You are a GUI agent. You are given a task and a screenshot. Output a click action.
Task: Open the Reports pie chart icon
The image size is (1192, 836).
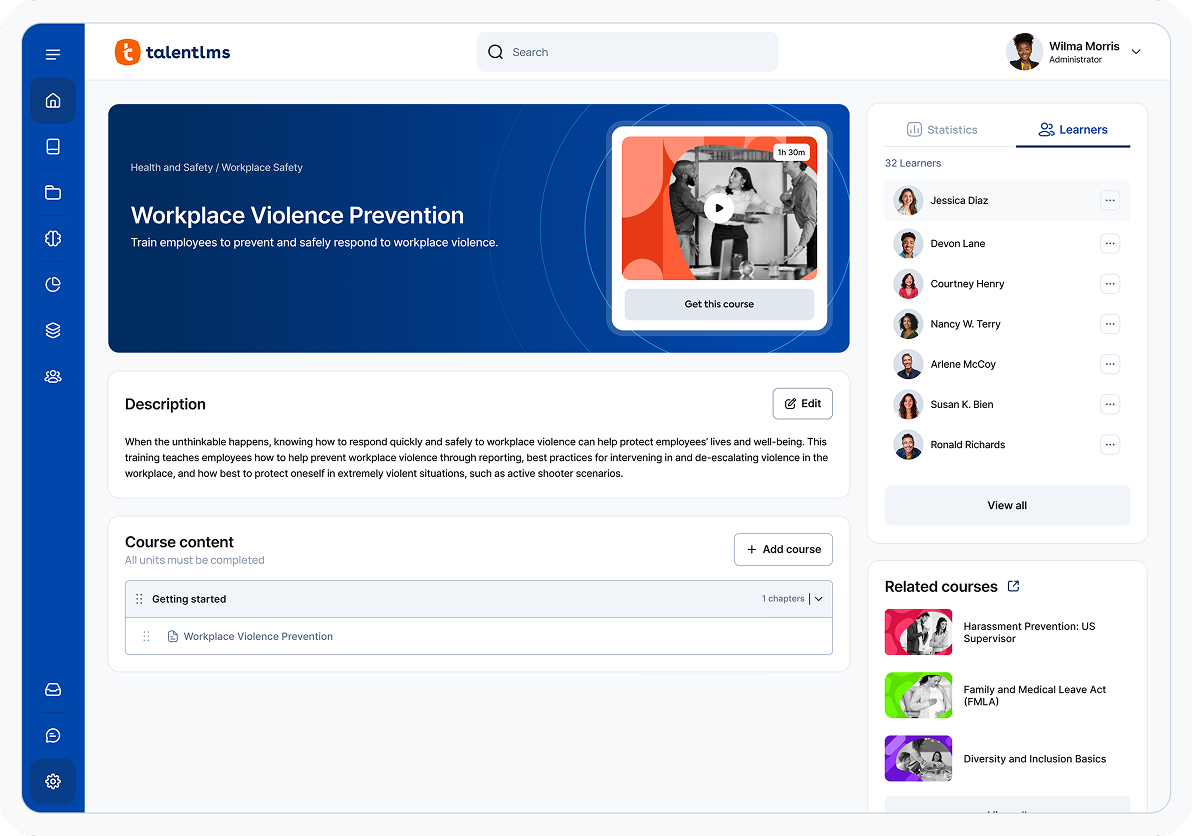tap(53, 284)
